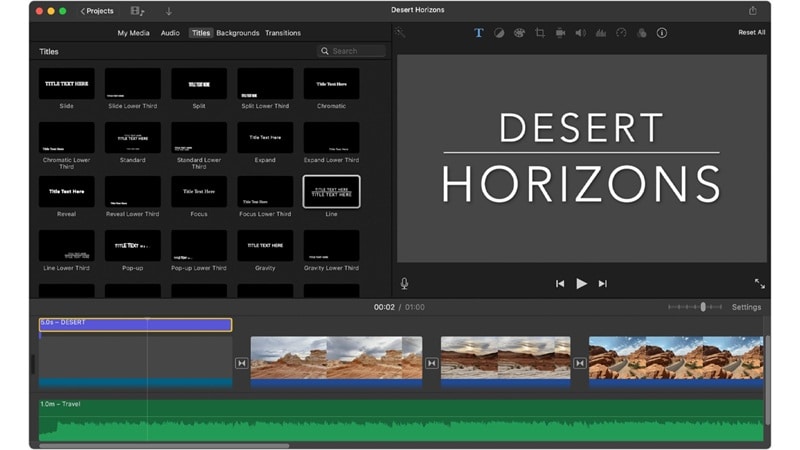800x450 pixels.
Task: Open clip filter and audio effects icon
Action: click(x=642, y=33)
